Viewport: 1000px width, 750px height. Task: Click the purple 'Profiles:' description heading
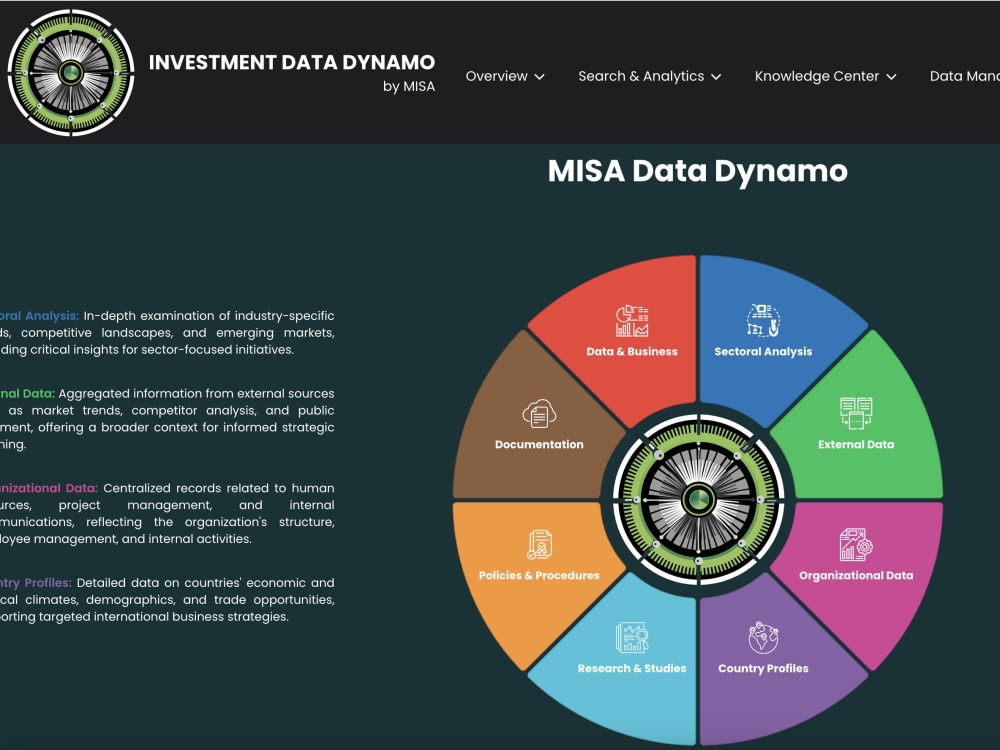pos(48,582)
